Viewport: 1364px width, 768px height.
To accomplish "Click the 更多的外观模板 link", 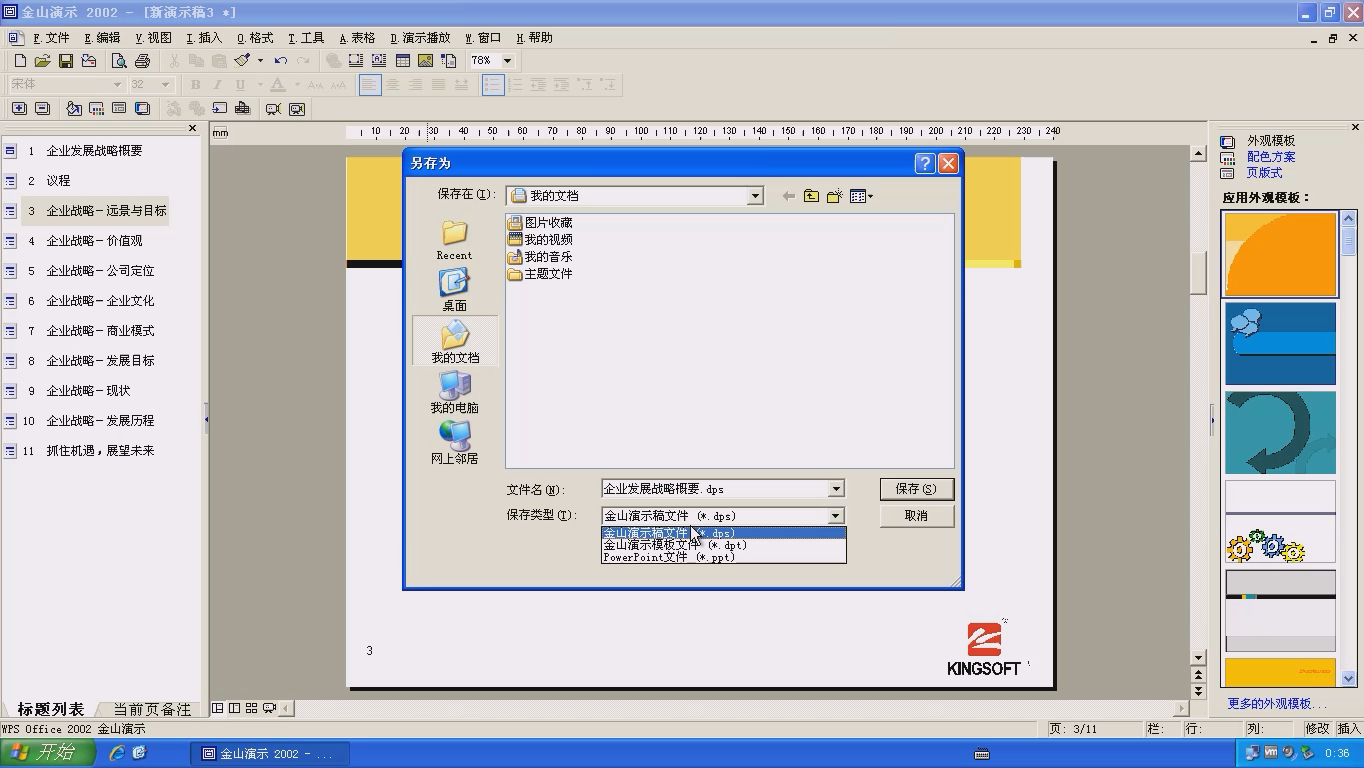I will point(1277,704).
